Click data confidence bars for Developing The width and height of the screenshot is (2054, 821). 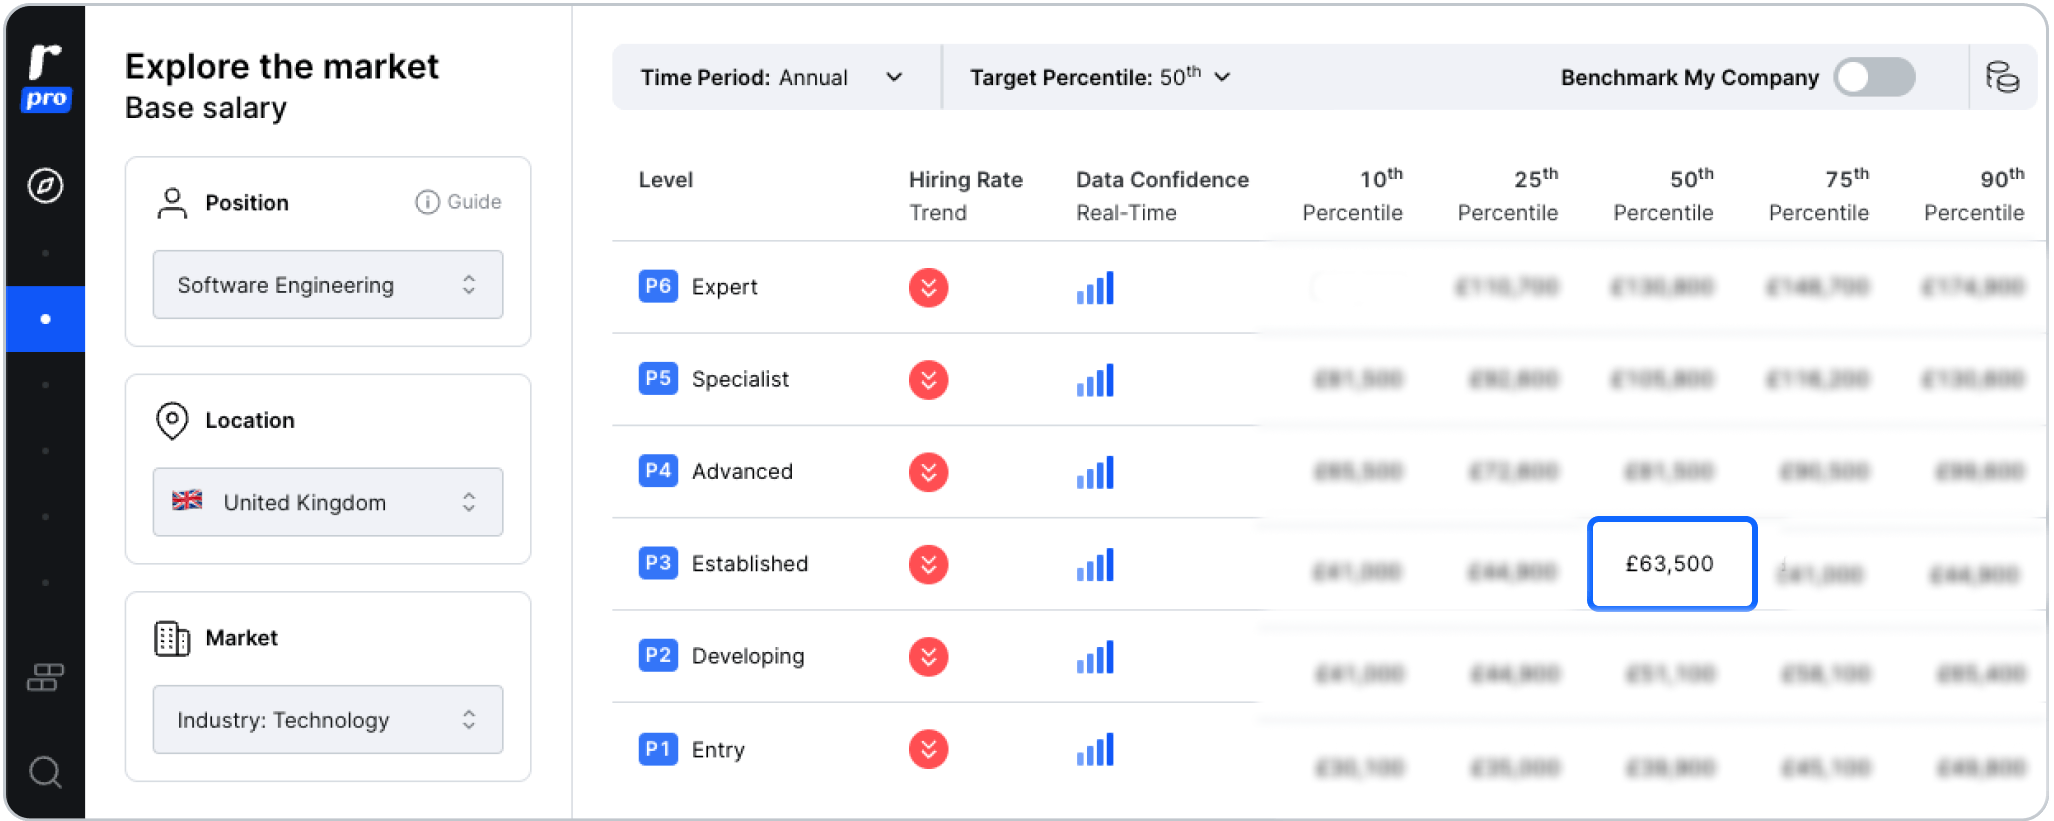tap(1095, 657)
